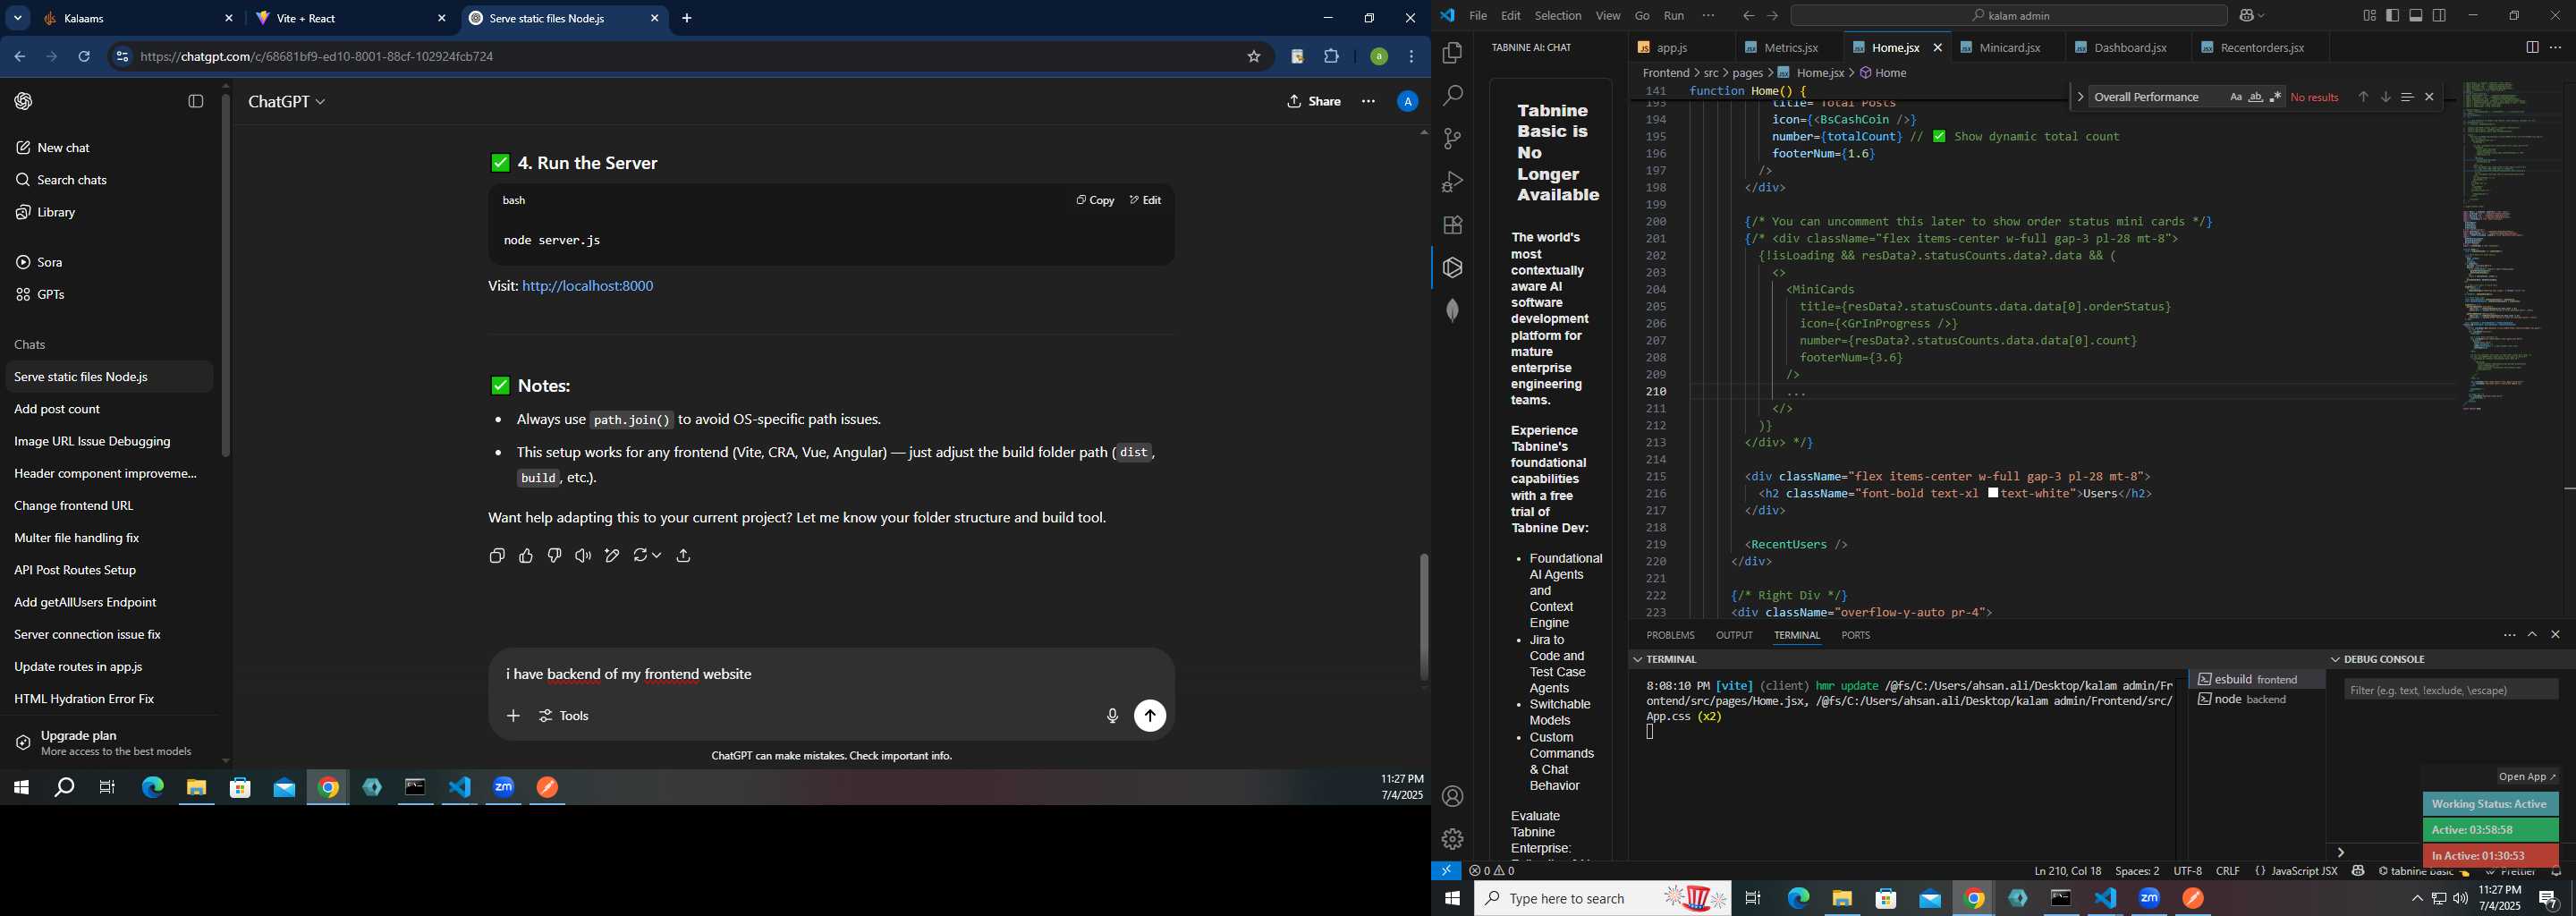Open the Chrome Extensions puzzle icon
Image resolution: width=2576 pixels, height=916 pixels.
[x=1332, y=57]
